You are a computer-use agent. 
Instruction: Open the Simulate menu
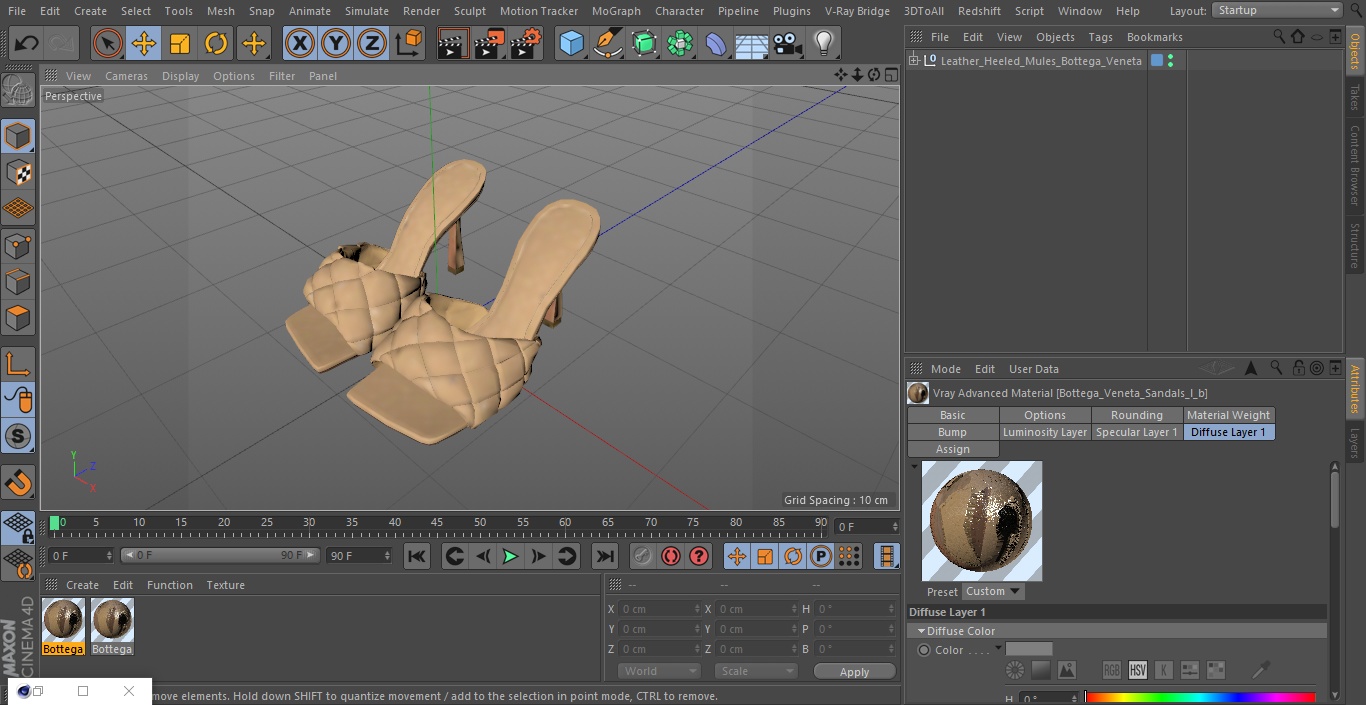point(367,11)
